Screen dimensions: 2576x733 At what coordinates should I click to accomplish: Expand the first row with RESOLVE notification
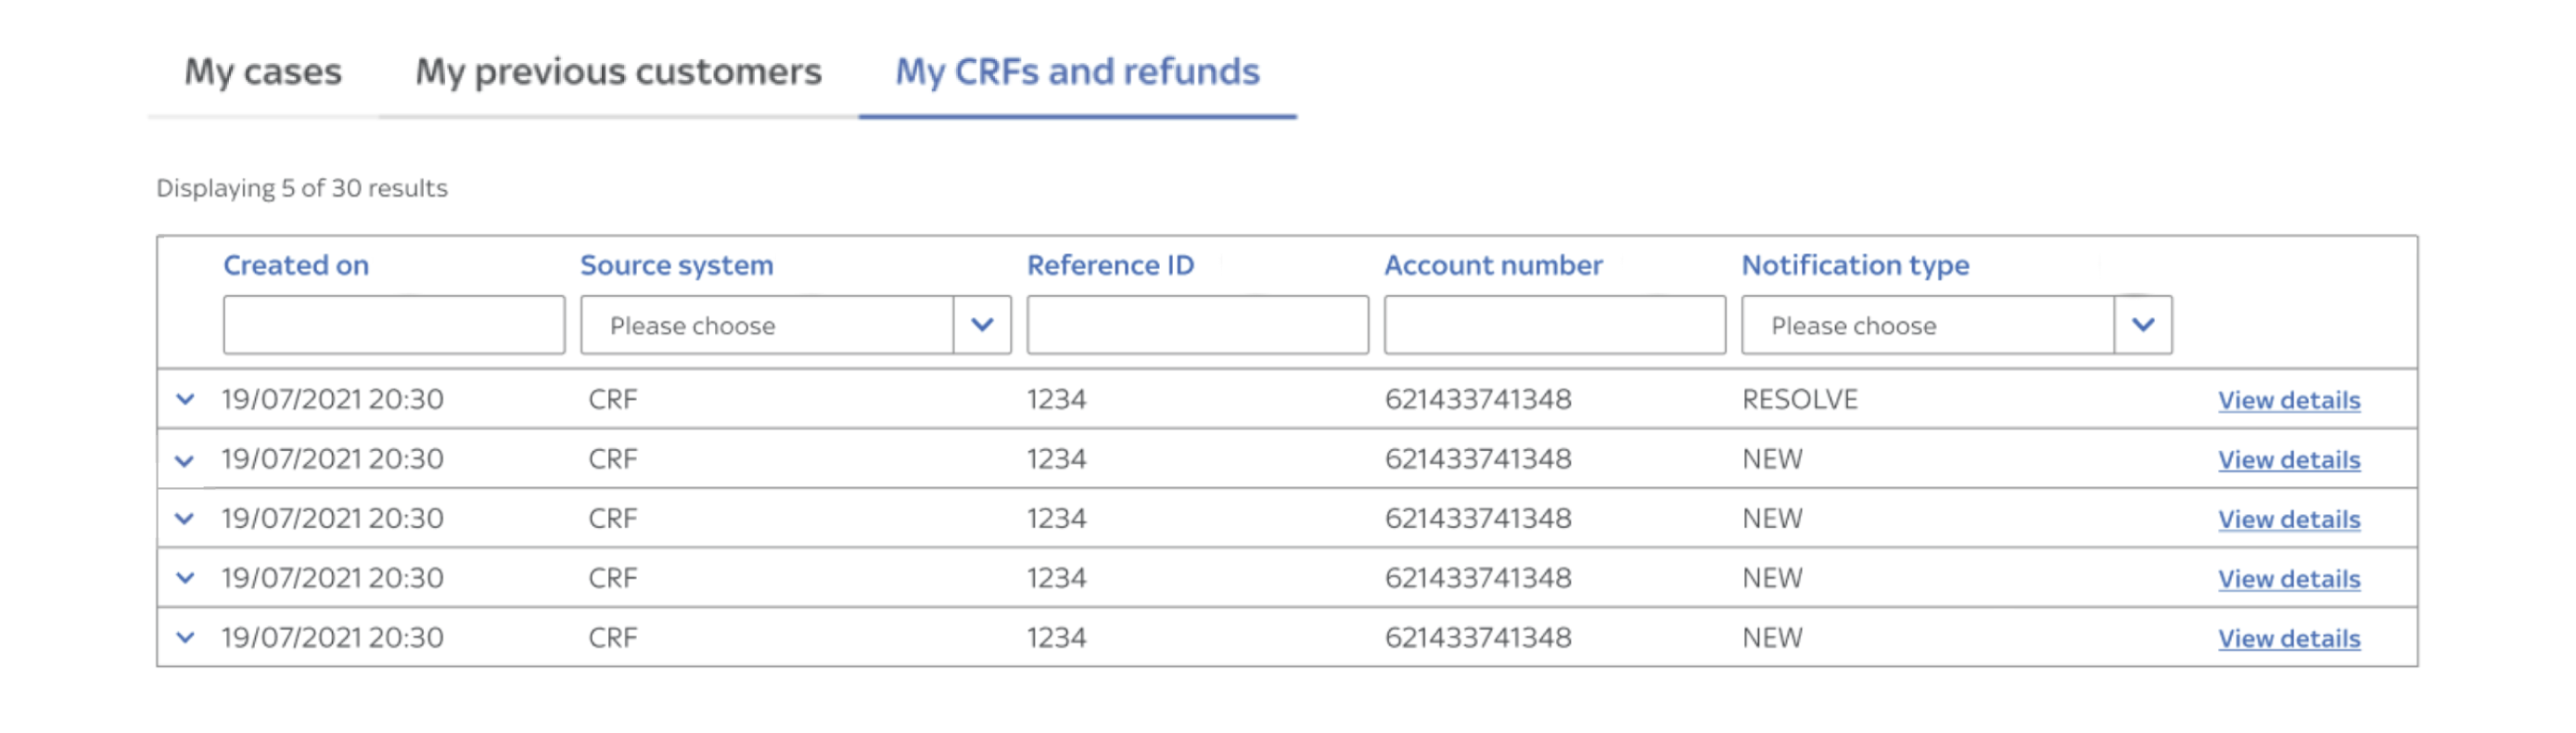185,399
